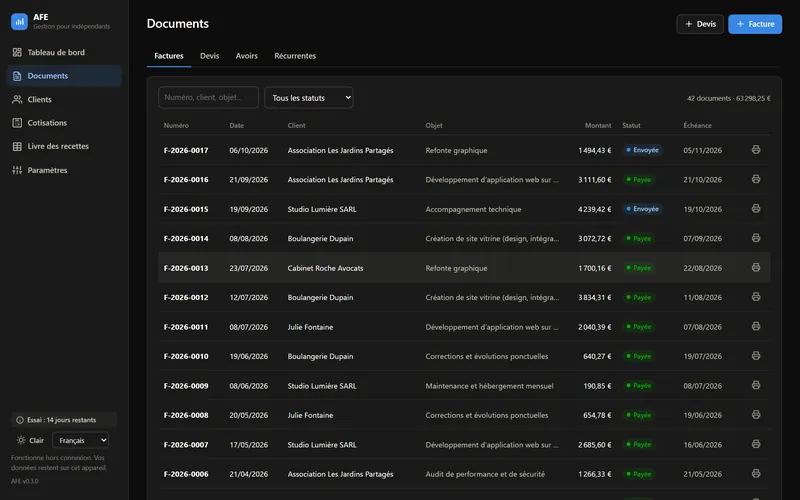Go to Clients section
The height and width of the screenshot is (500, 800).
coord(64,99)
